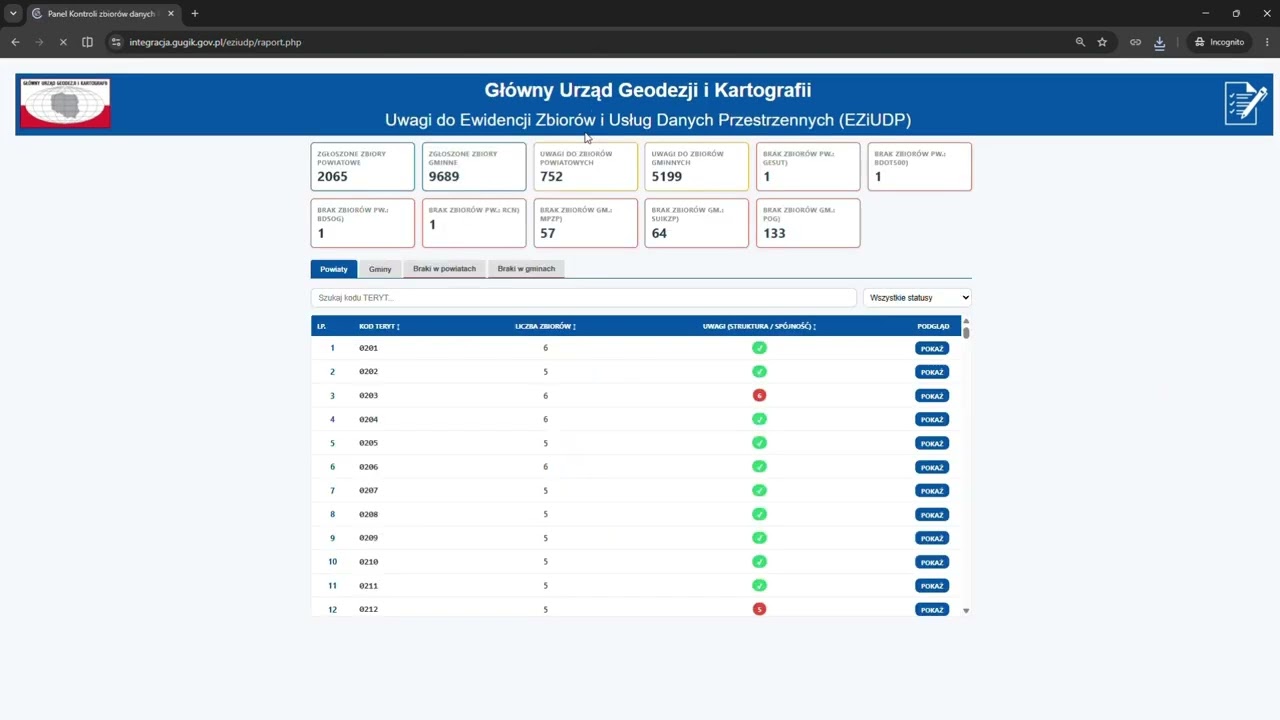The image size is (1280, 720).
Task: Open the browser downloads panel
Action: pyautogui.click(x=1159, y=42)
